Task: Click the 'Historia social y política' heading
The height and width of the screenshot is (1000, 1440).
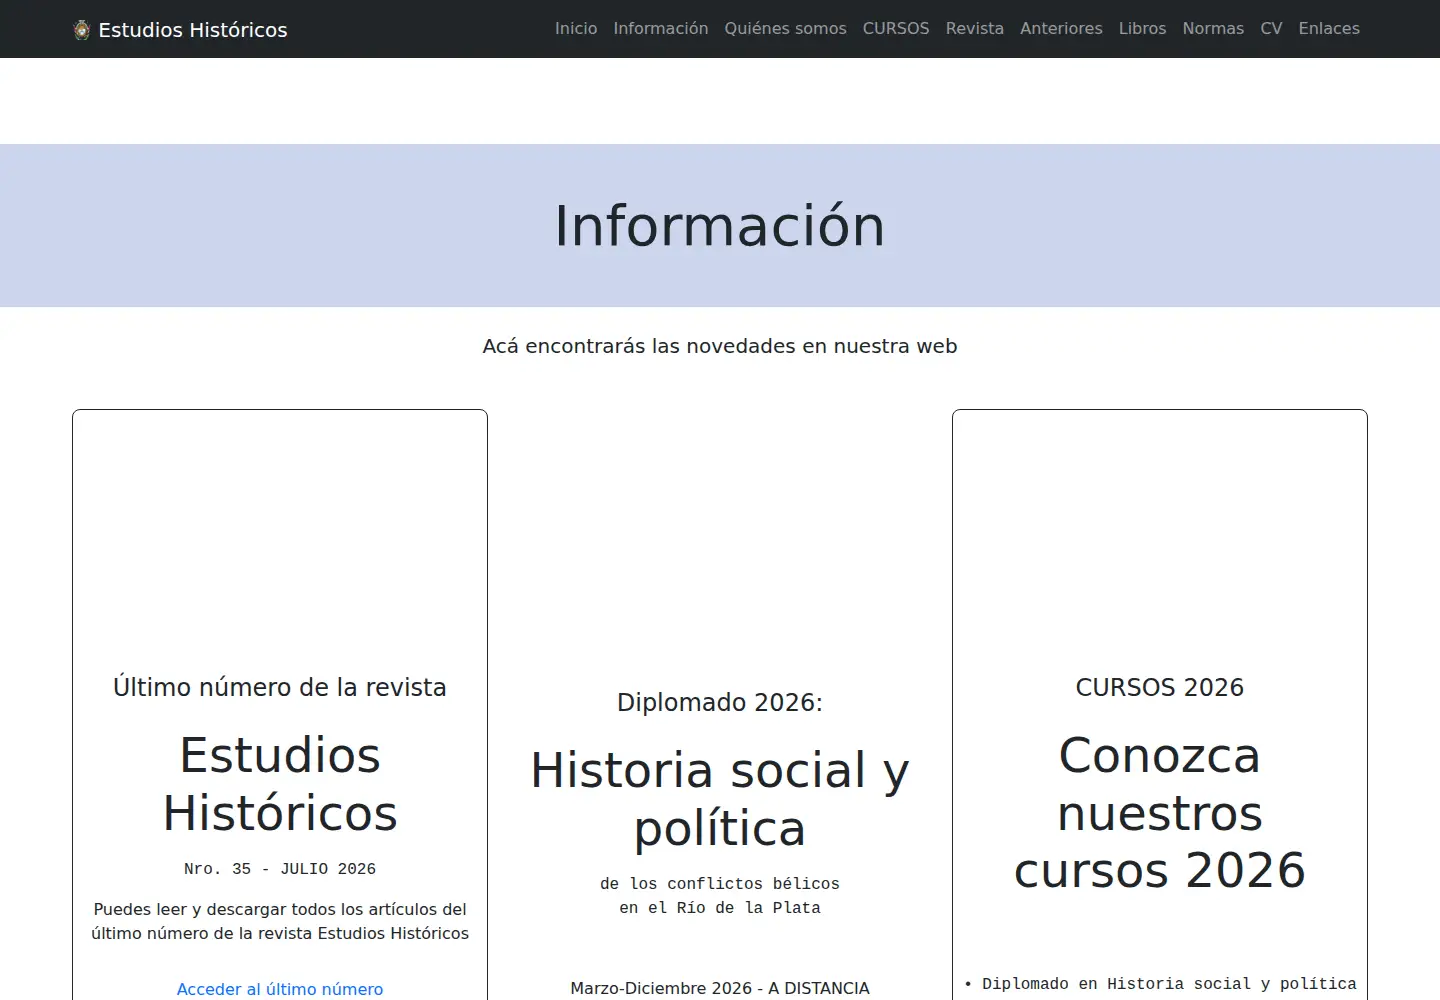Action: pos(720,799)
